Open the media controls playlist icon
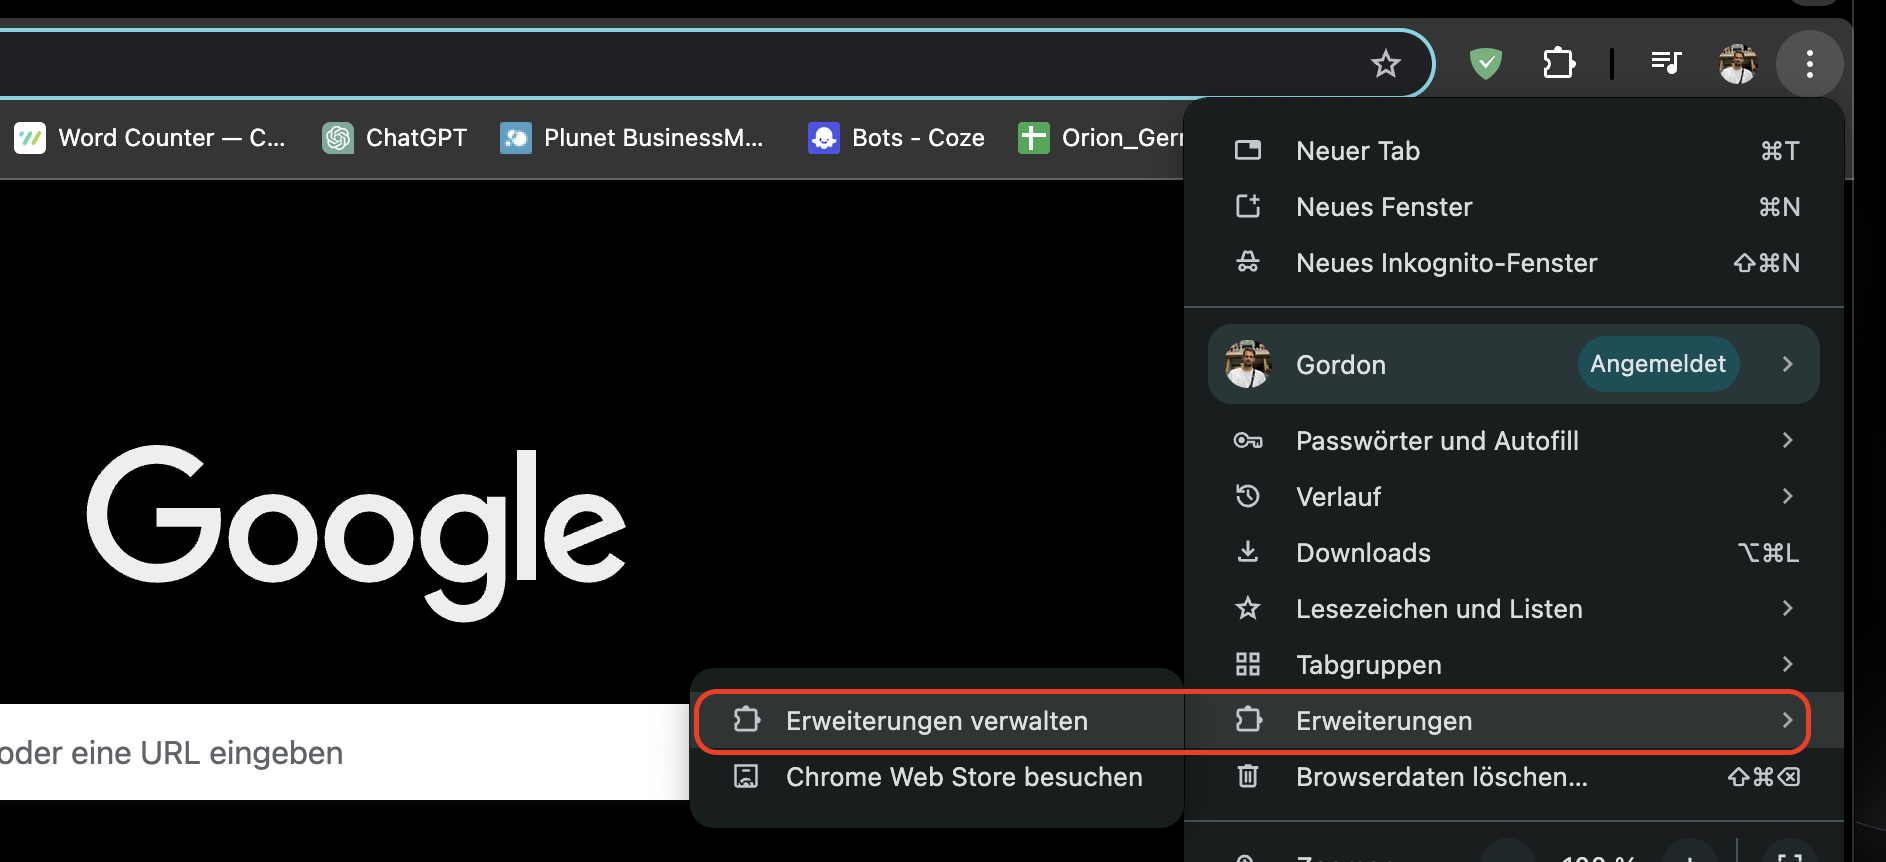 point(1666,64)
